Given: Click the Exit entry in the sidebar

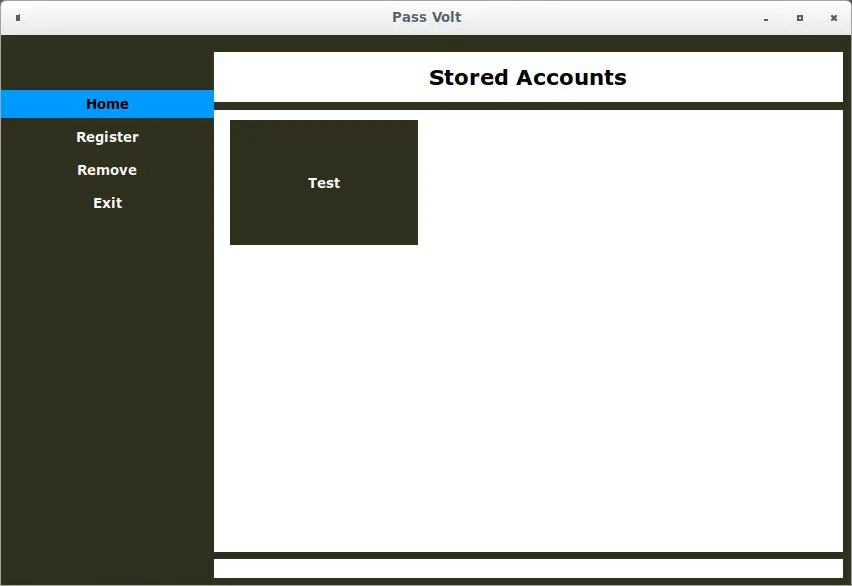Looking at the screenshot, I should [107, 203].
